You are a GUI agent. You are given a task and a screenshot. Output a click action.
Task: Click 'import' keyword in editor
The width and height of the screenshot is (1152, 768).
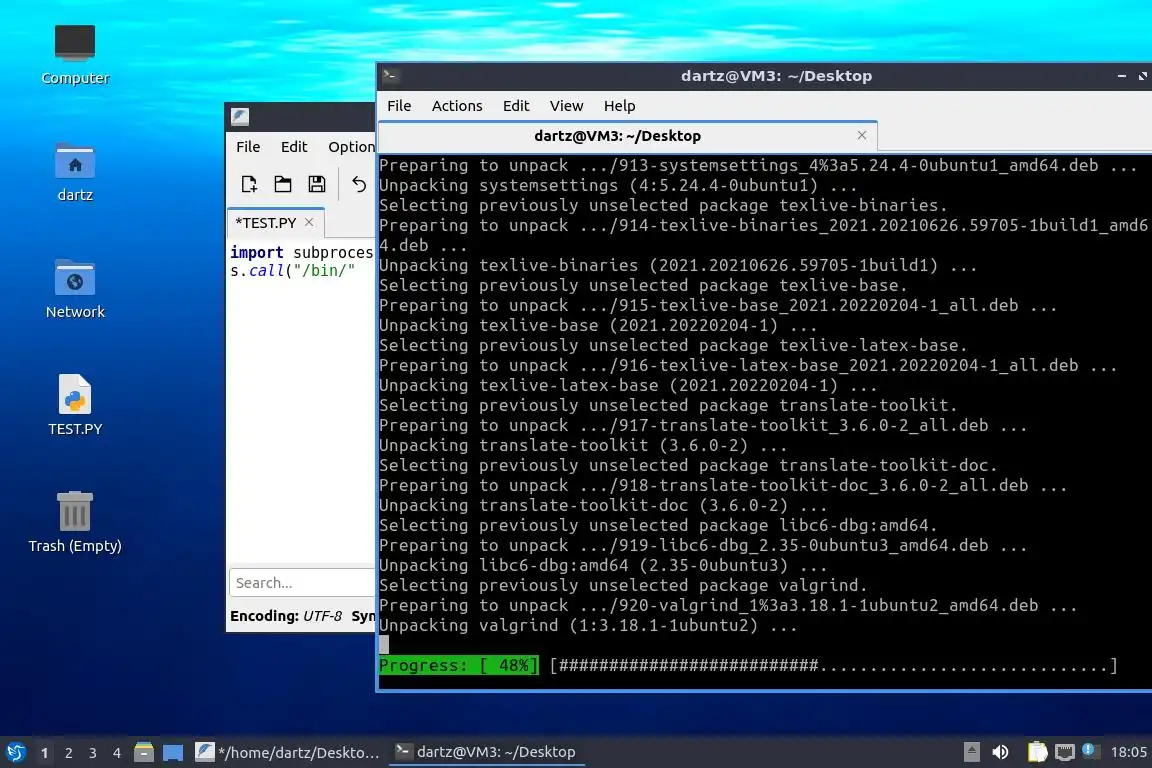[x=256, y=252]
